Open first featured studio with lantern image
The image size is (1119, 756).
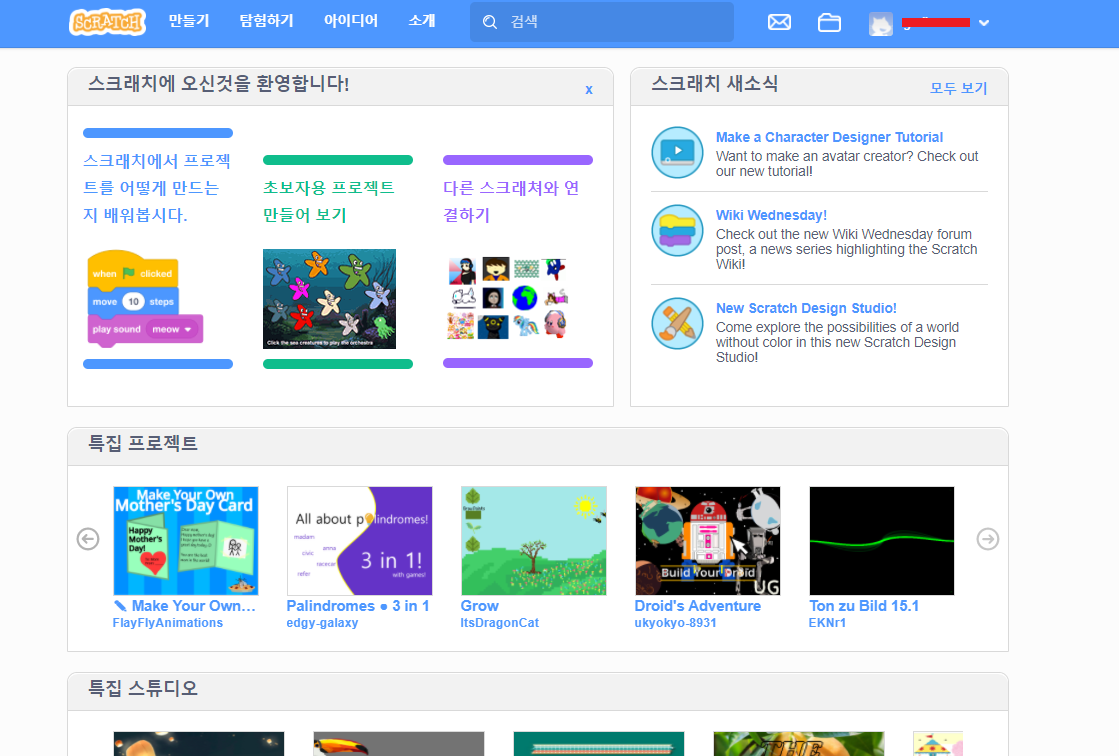point(198,744)
